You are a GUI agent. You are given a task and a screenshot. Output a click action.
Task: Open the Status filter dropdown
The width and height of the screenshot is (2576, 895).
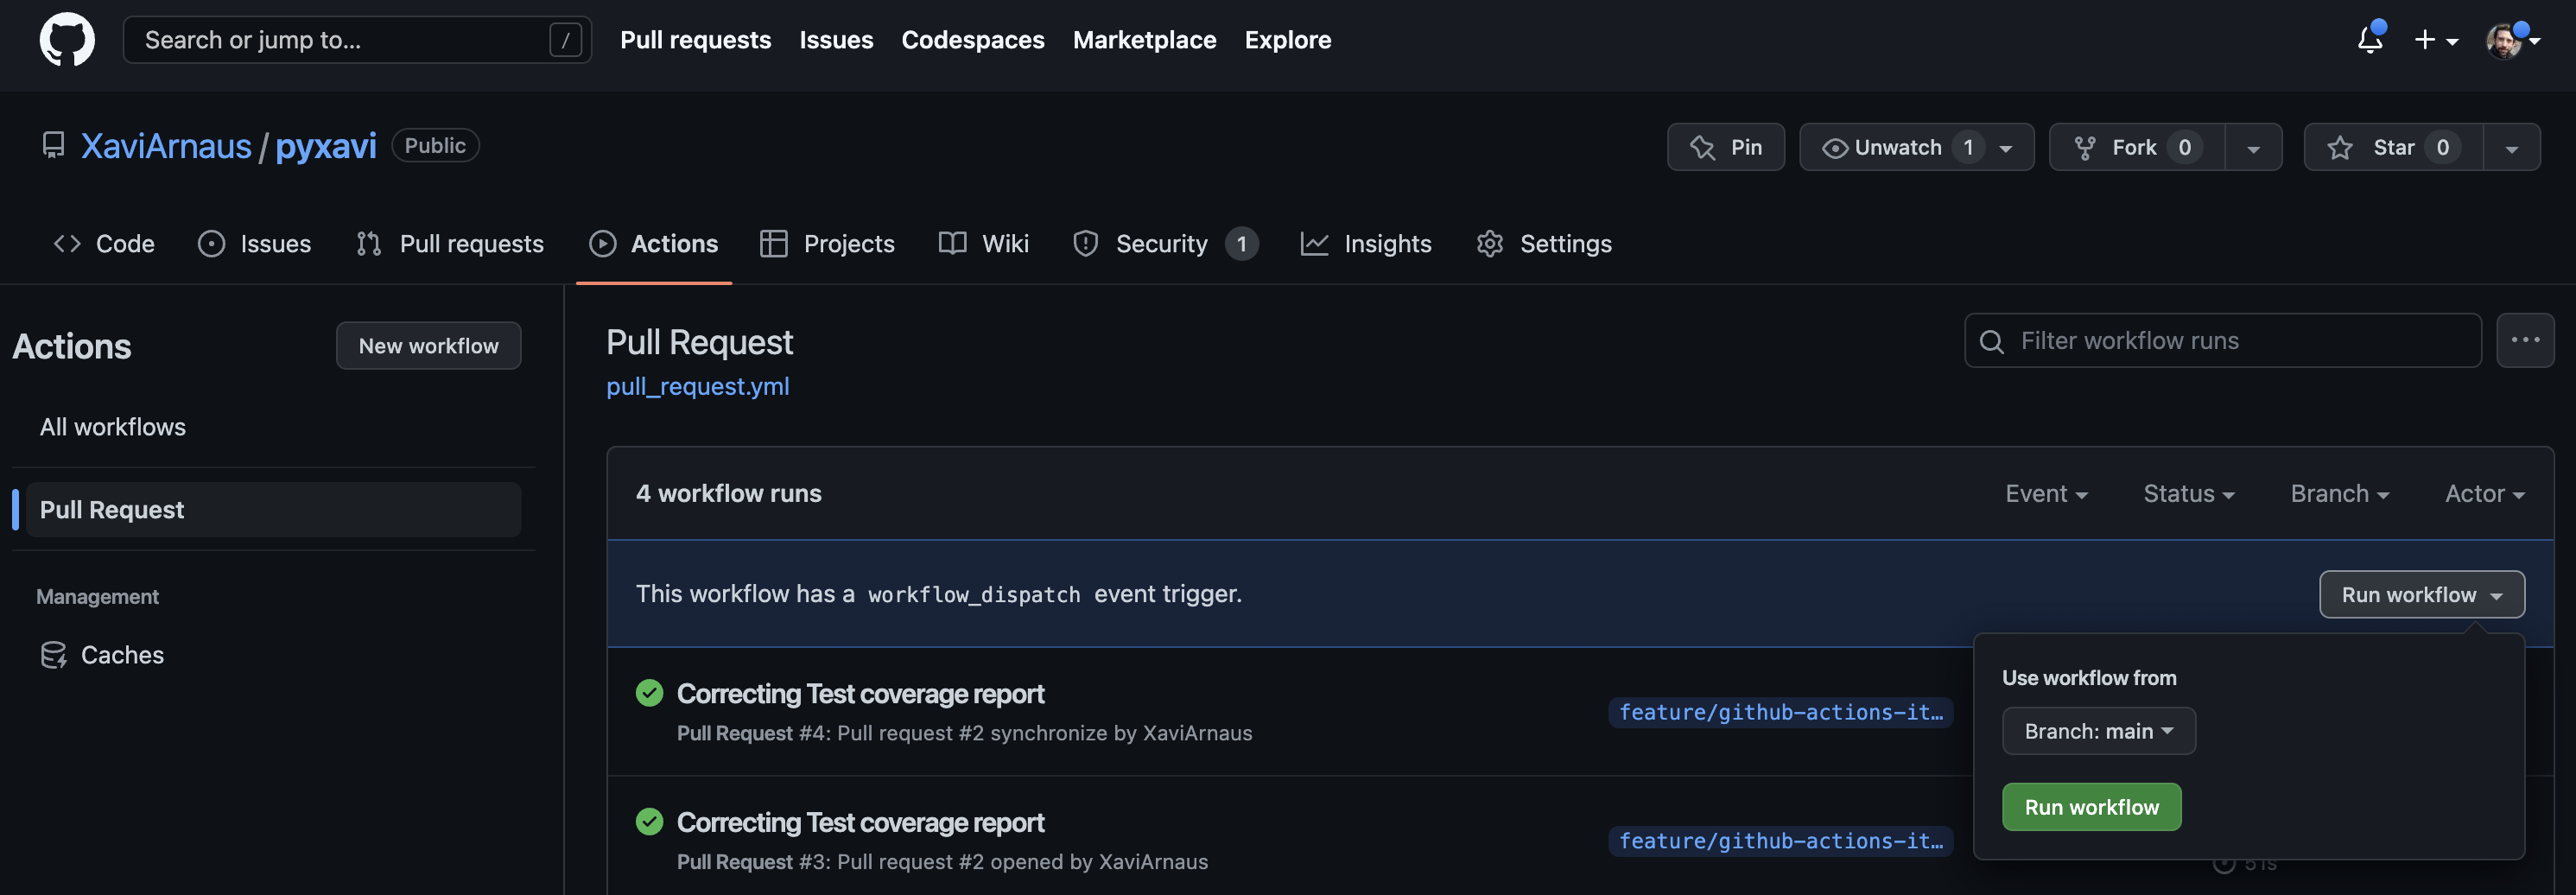tap(2188, 494)
